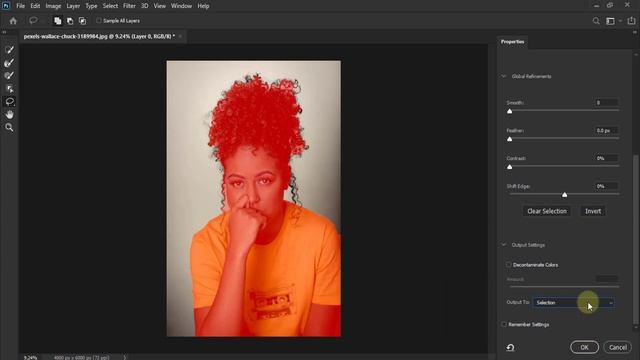The height and width of the screenshot is (360, 640).
Task: Click the Home icon in options bar
Action: point(13,21)
